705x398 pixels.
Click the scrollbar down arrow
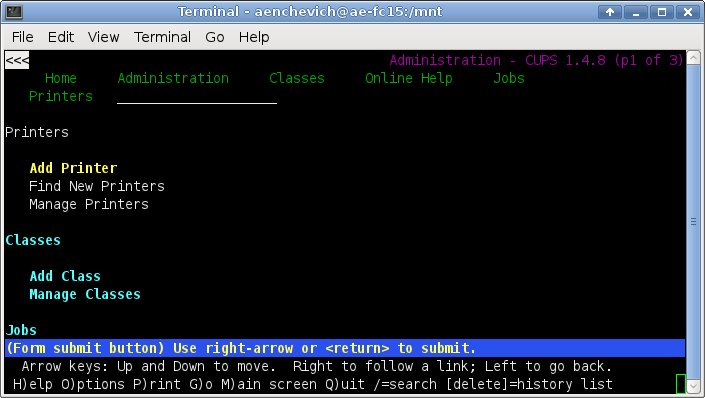pyautogui.click(x=693, y=385)
